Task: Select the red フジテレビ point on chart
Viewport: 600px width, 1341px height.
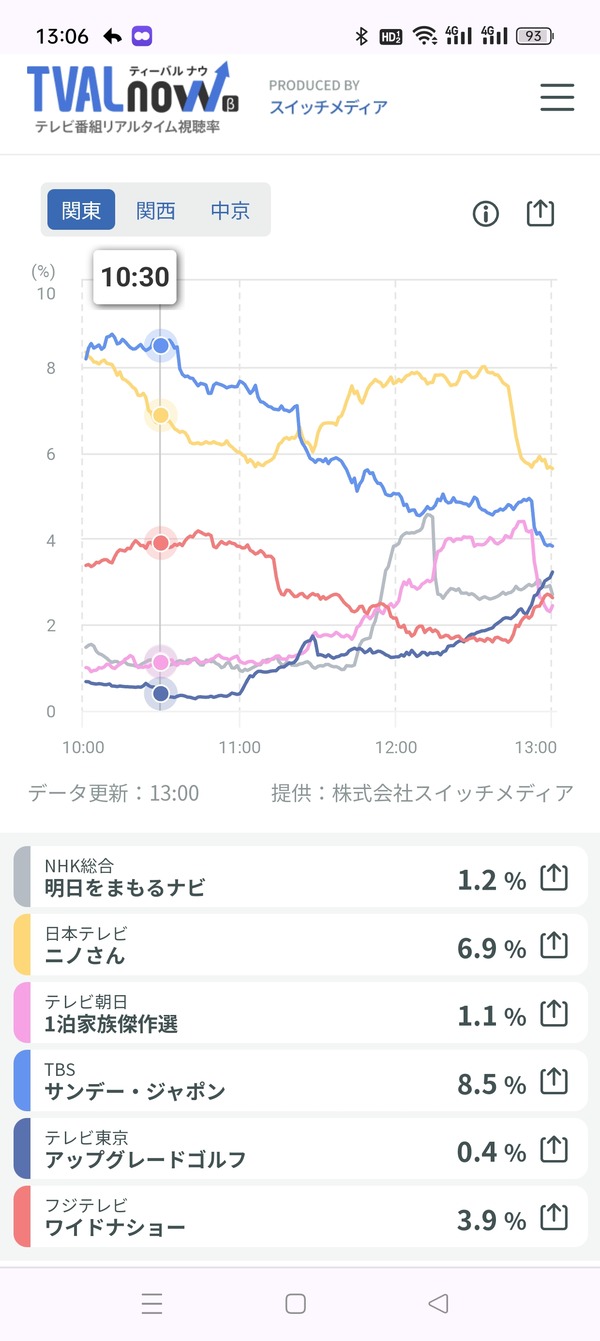Action: 161,543
